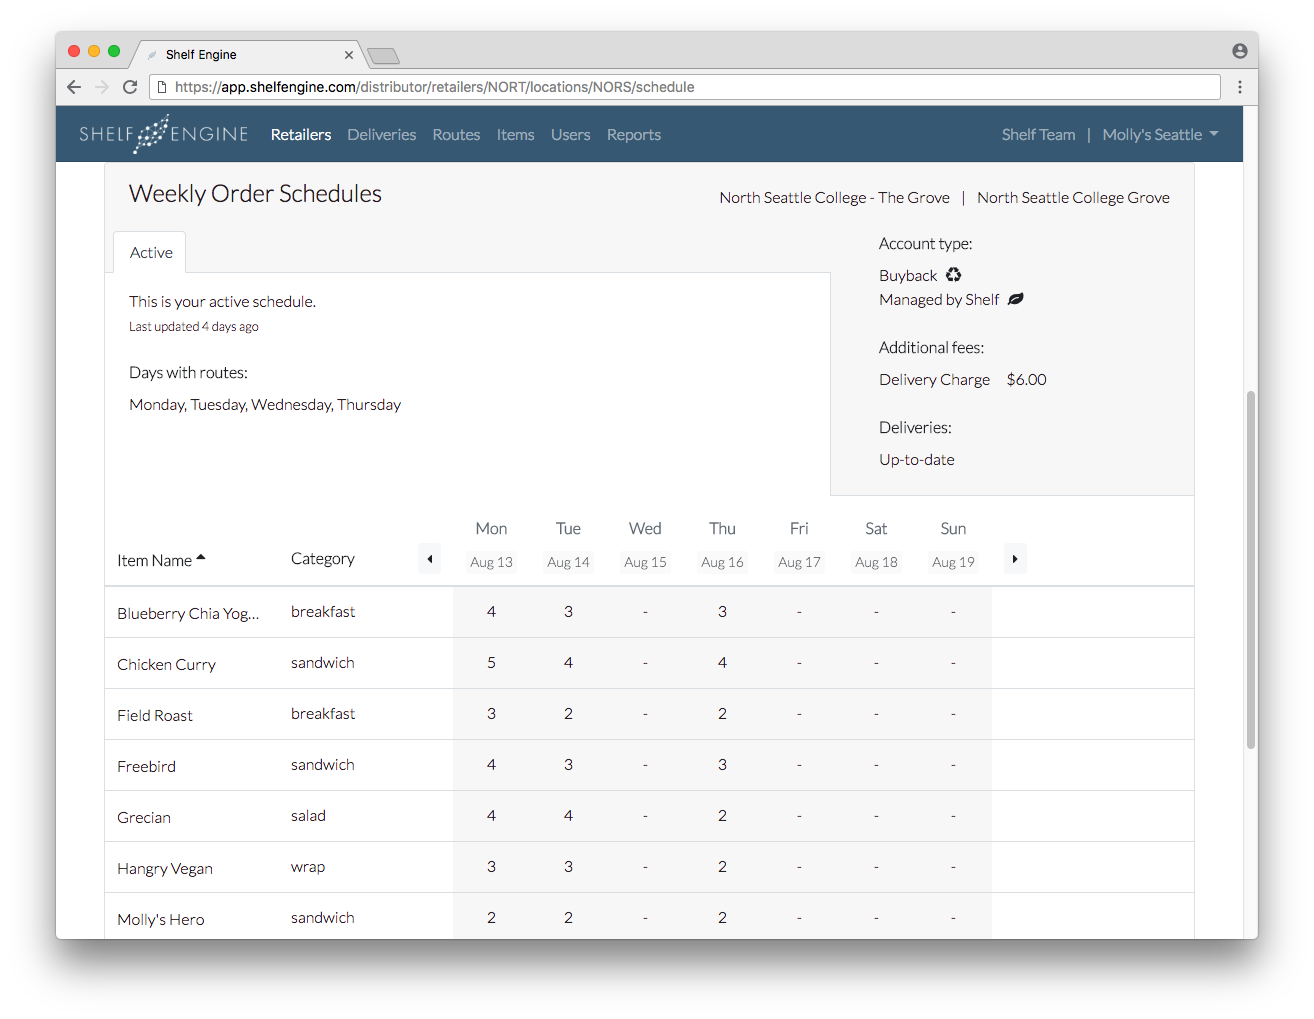Image resolution: width=1314 pixels, height=1019 pixels.
Task: Click the salad category in Grecian row
Action: pos(308,816)
